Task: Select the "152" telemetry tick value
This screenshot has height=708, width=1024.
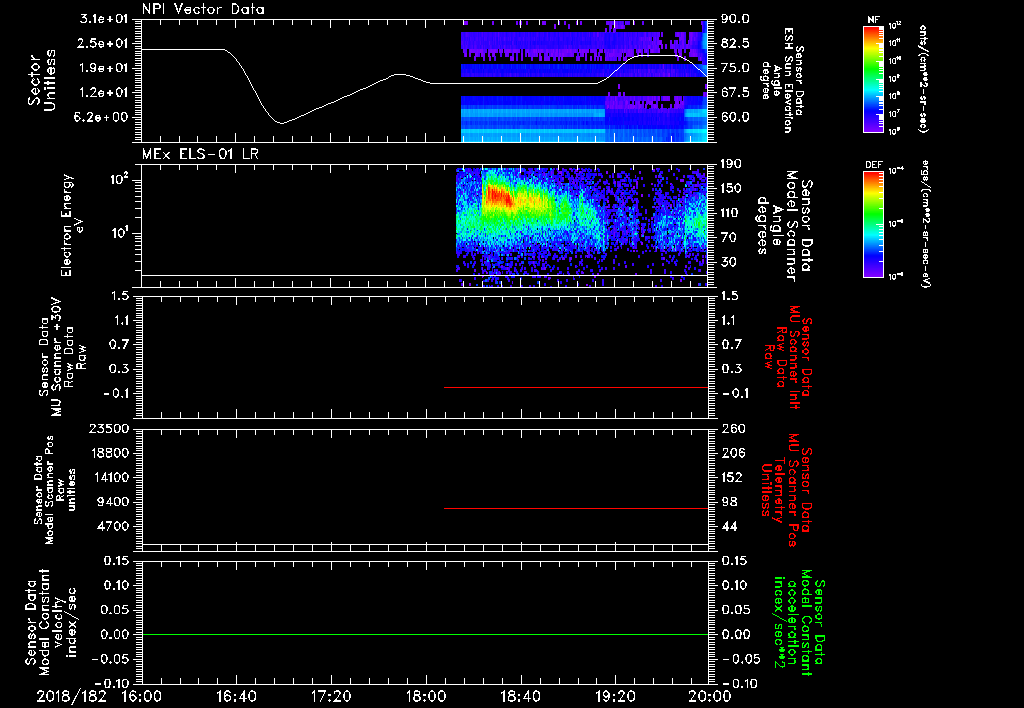Action: pyautogui.click(x=733, y=477)
